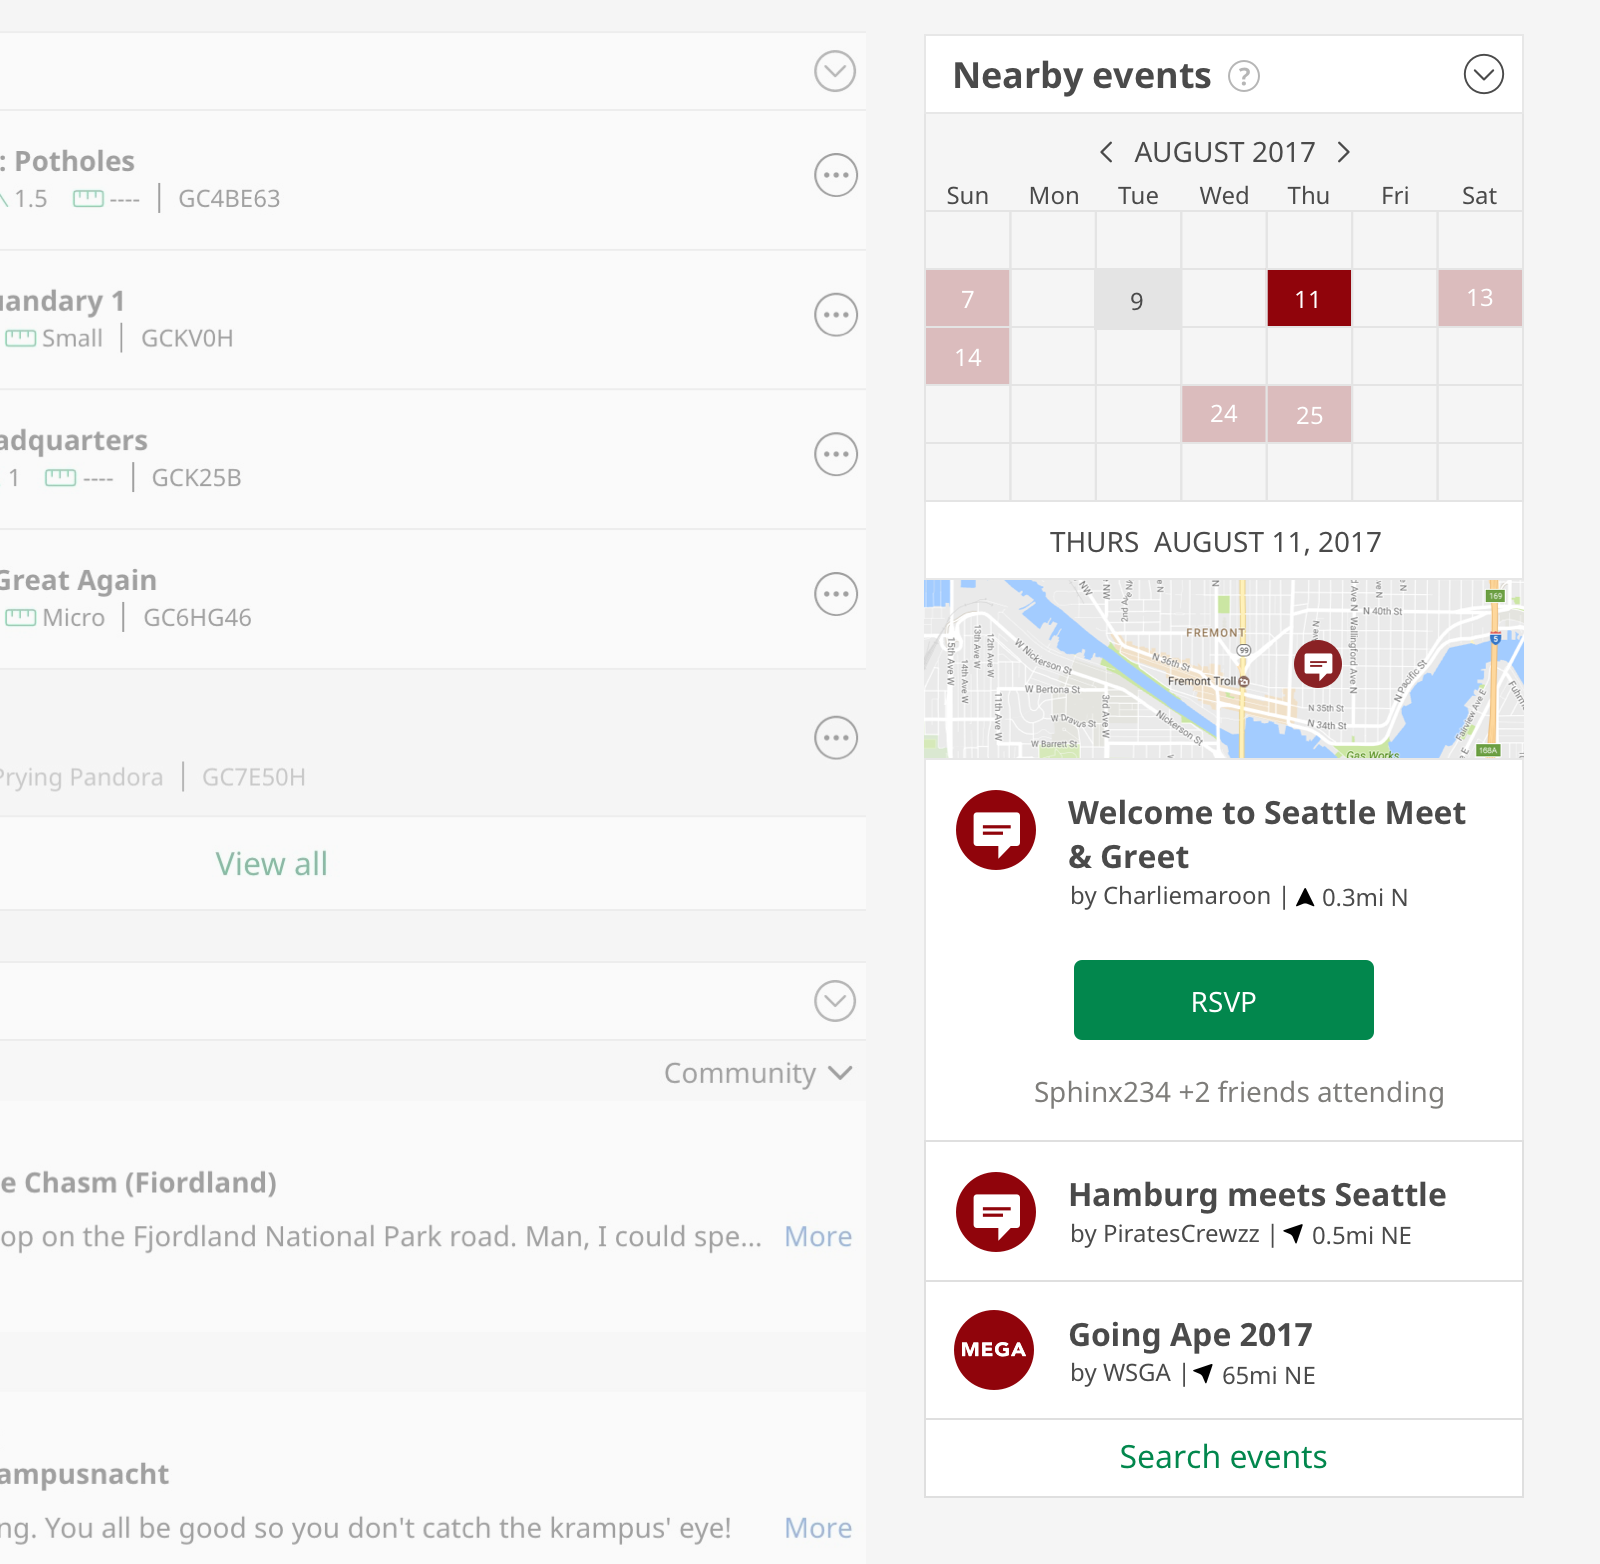
Task: Open options menu for Great Again cache
Action: (x=835, y=594)
